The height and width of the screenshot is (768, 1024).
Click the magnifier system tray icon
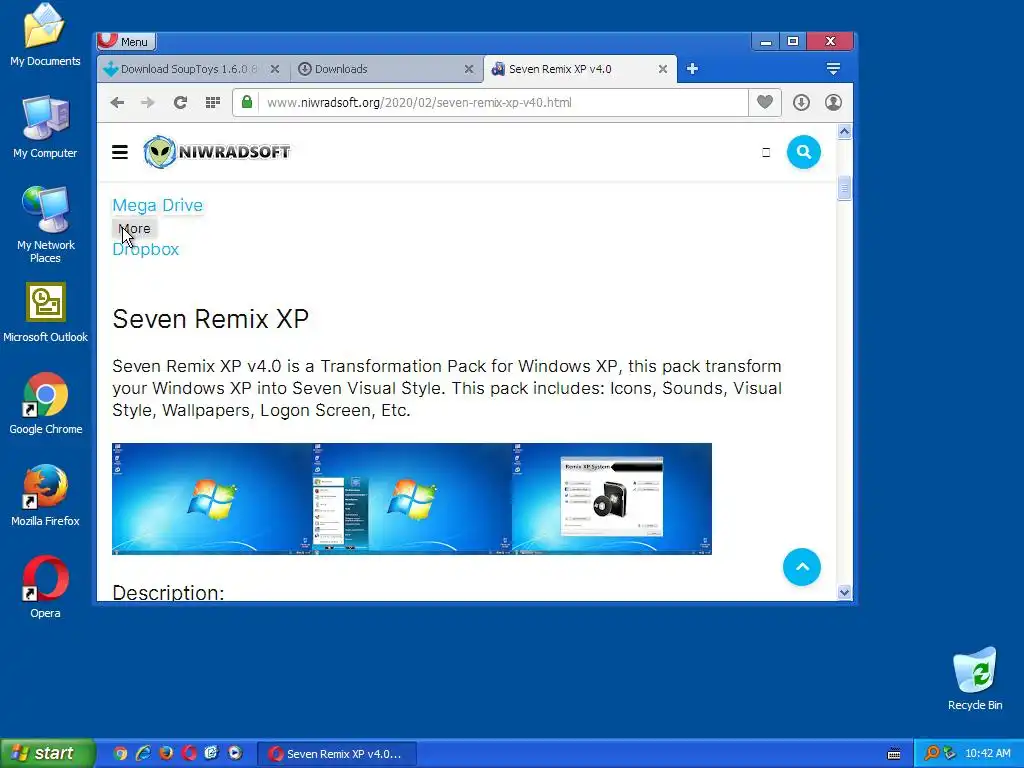pos(931,753)
